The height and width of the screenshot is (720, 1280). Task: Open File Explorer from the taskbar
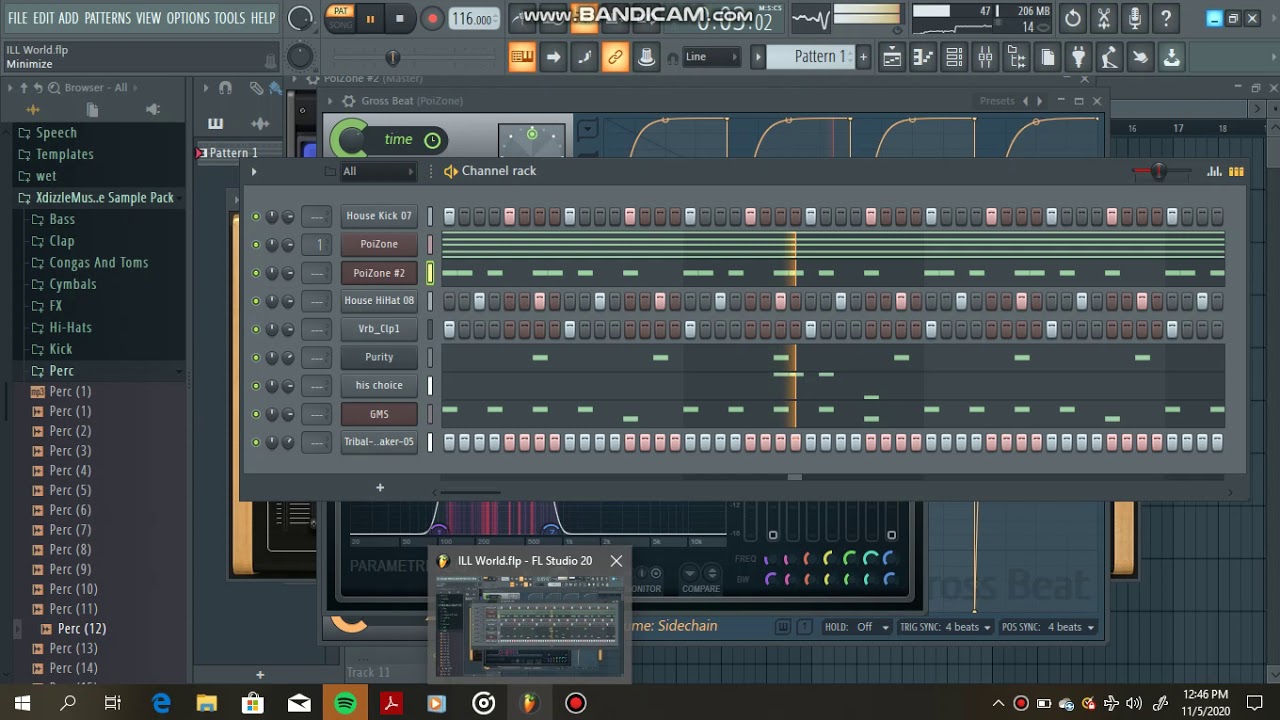207,703
